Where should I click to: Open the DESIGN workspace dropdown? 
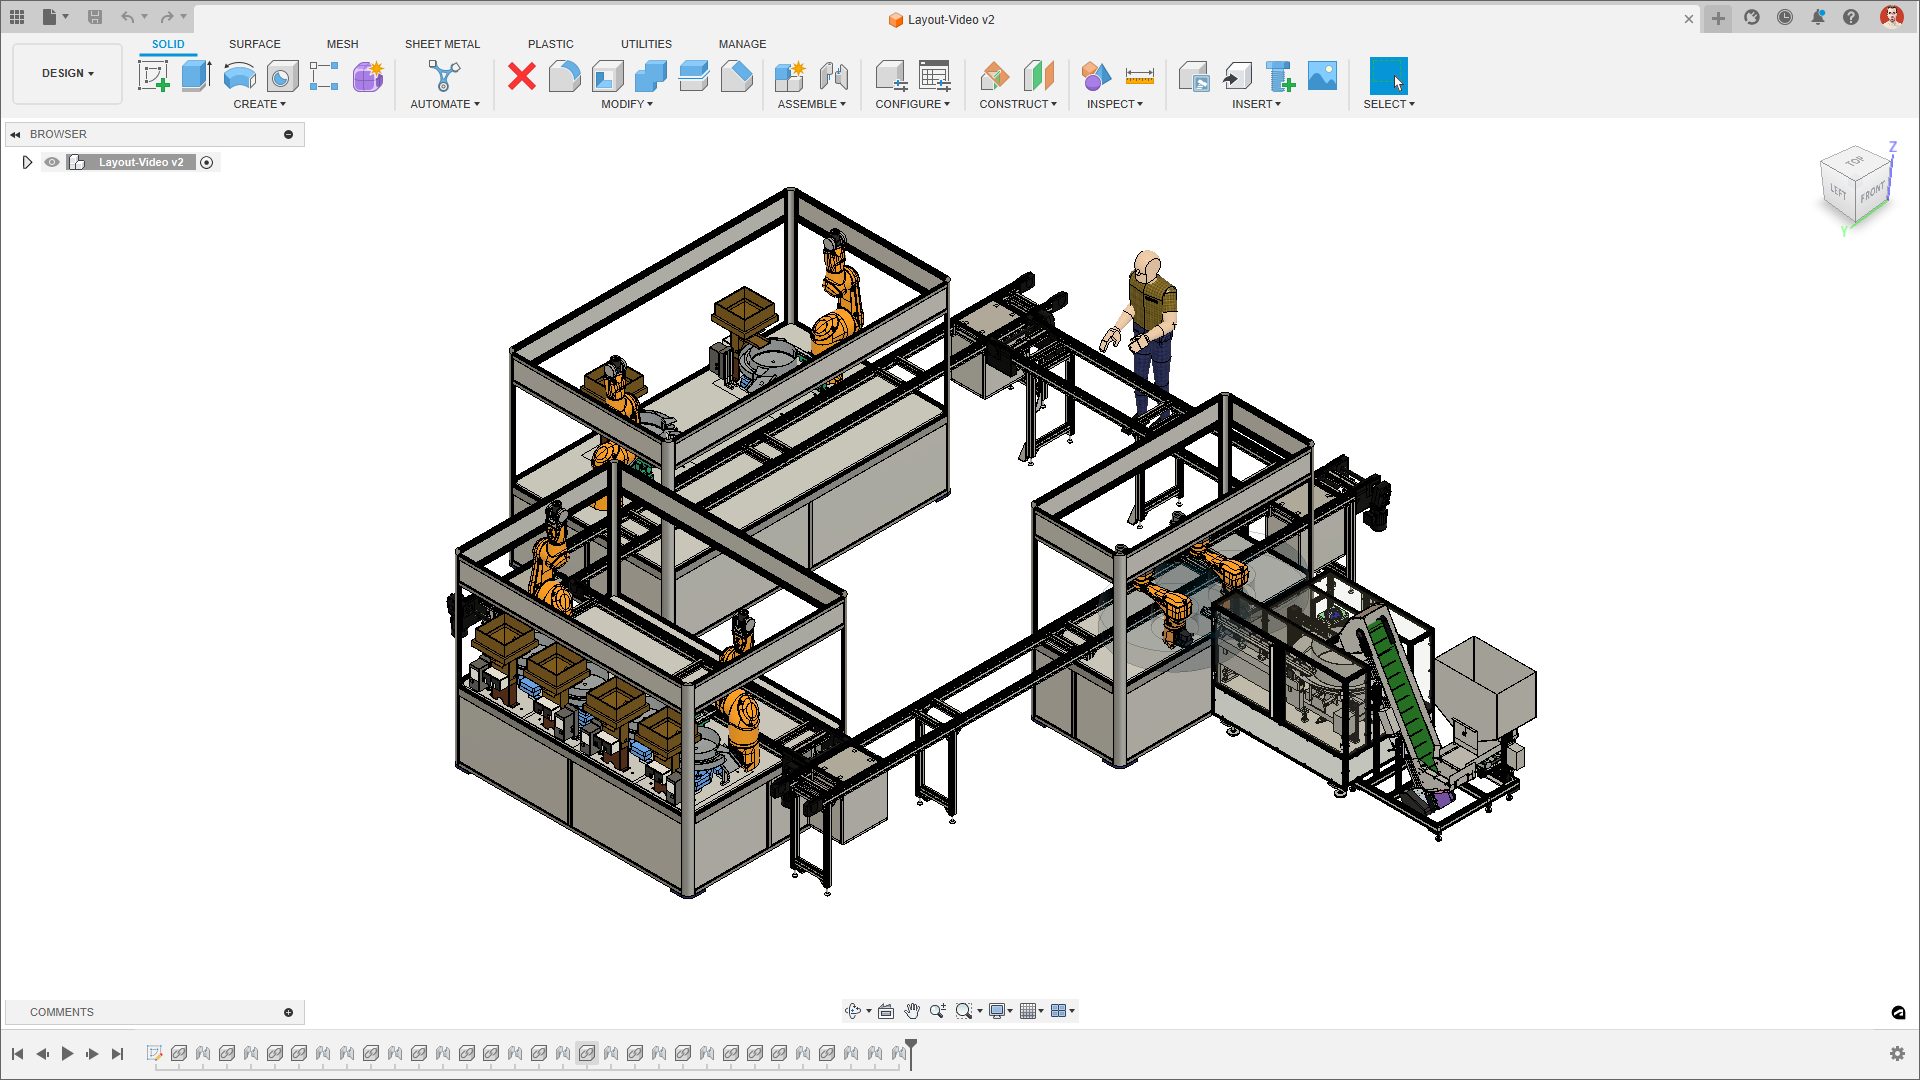(x=67, y=73)
